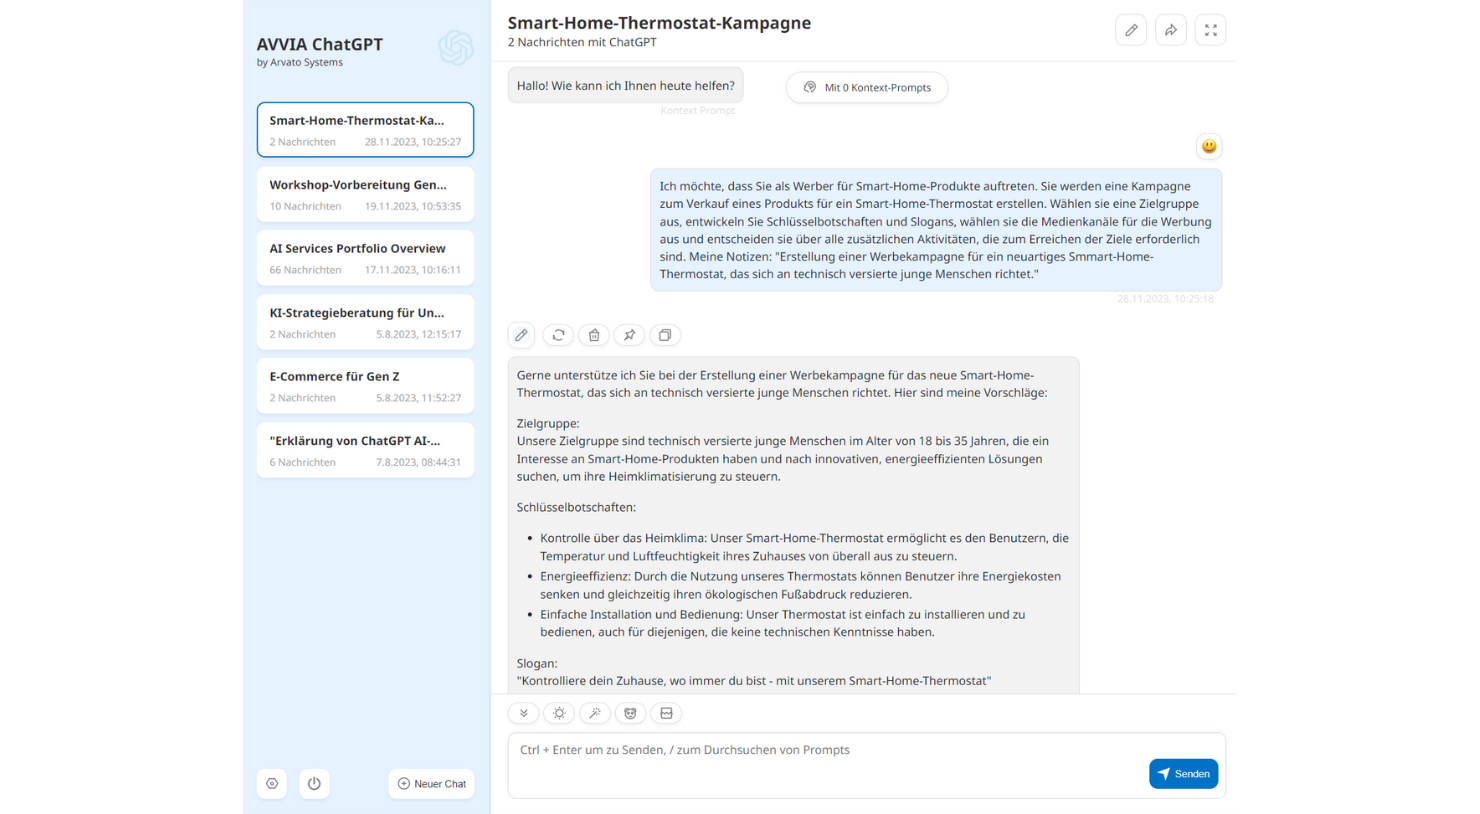Click the double-chevron down icon above input
Image resolution: width=1480 pixels, height=814 pixels.
(x=523, y=713)
